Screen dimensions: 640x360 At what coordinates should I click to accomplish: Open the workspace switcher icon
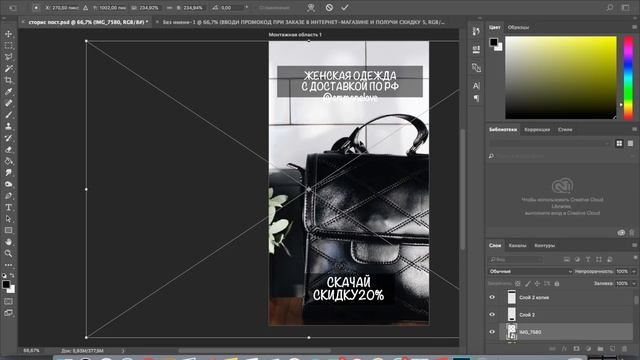pyautogui.click(x=626, y=7)
